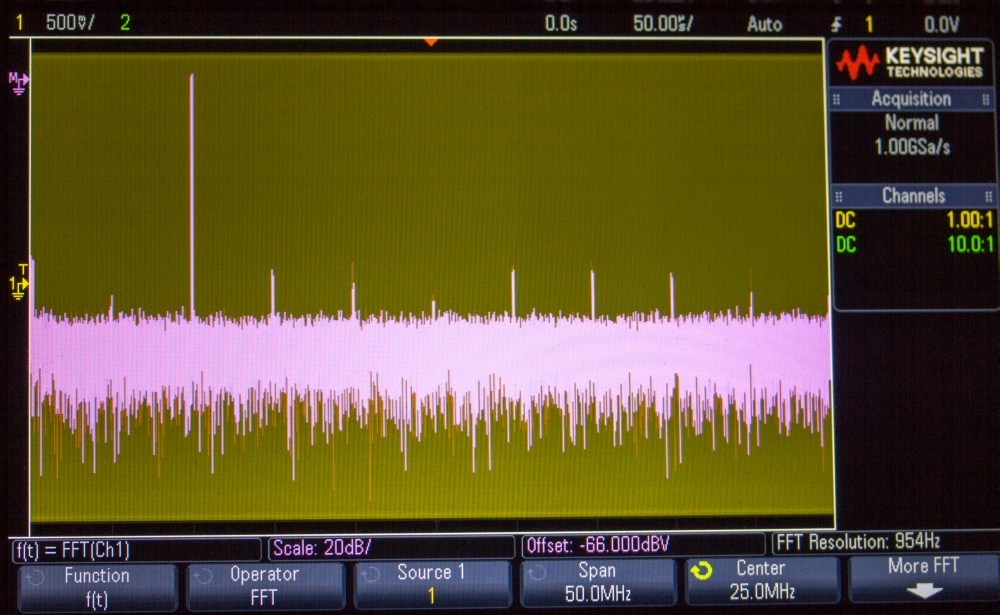Click Acquisition panel left grip icon
Viewport: 1000px width, 615px height.
tap(837, 100)
